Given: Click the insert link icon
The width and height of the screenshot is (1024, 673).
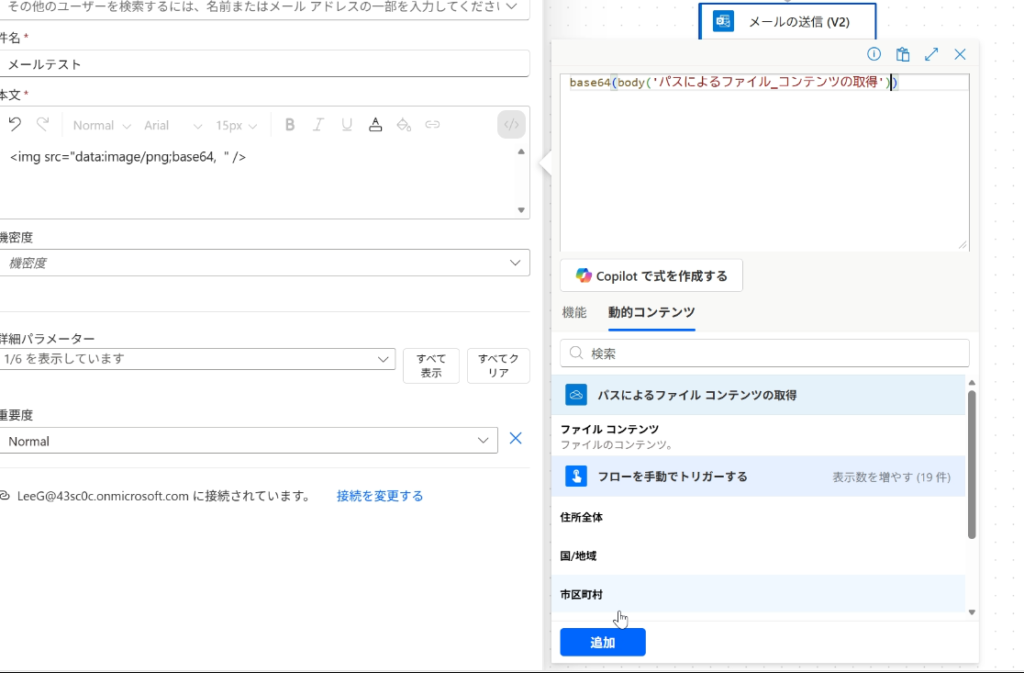Looking at the screenshot, I should point(433,125).
